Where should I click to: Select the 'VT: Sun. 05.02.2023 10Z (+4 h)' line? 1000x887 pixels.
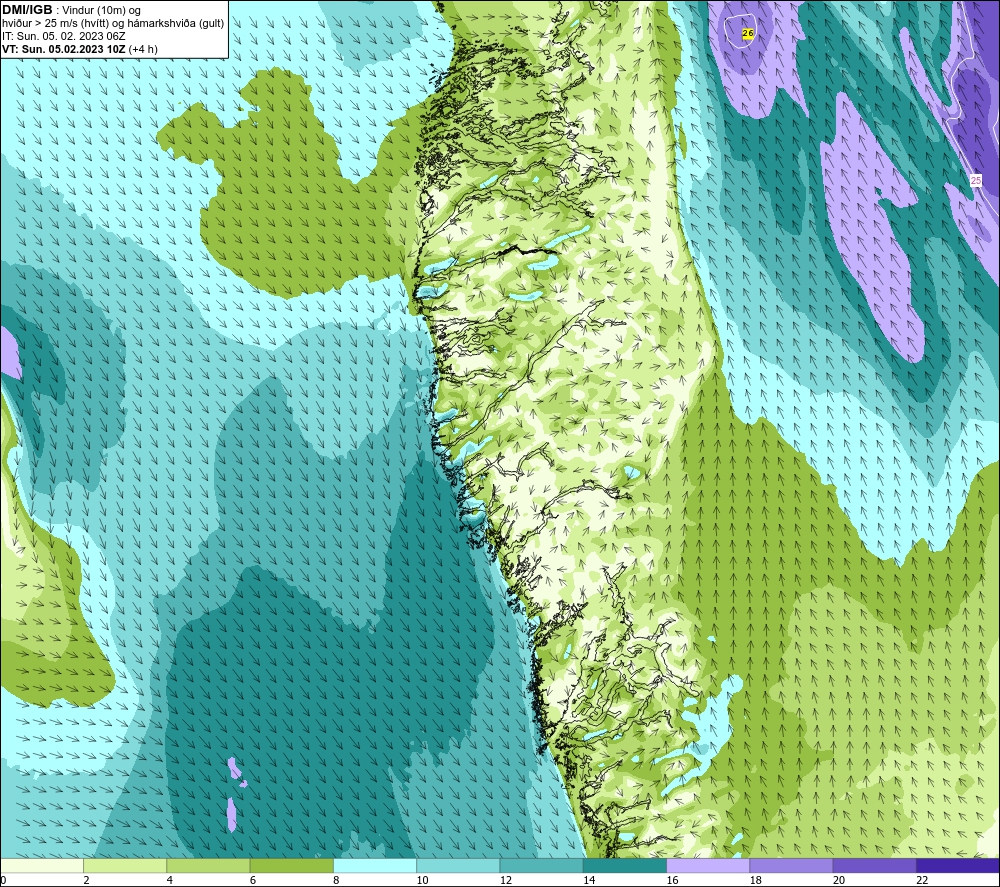point(80,49)
